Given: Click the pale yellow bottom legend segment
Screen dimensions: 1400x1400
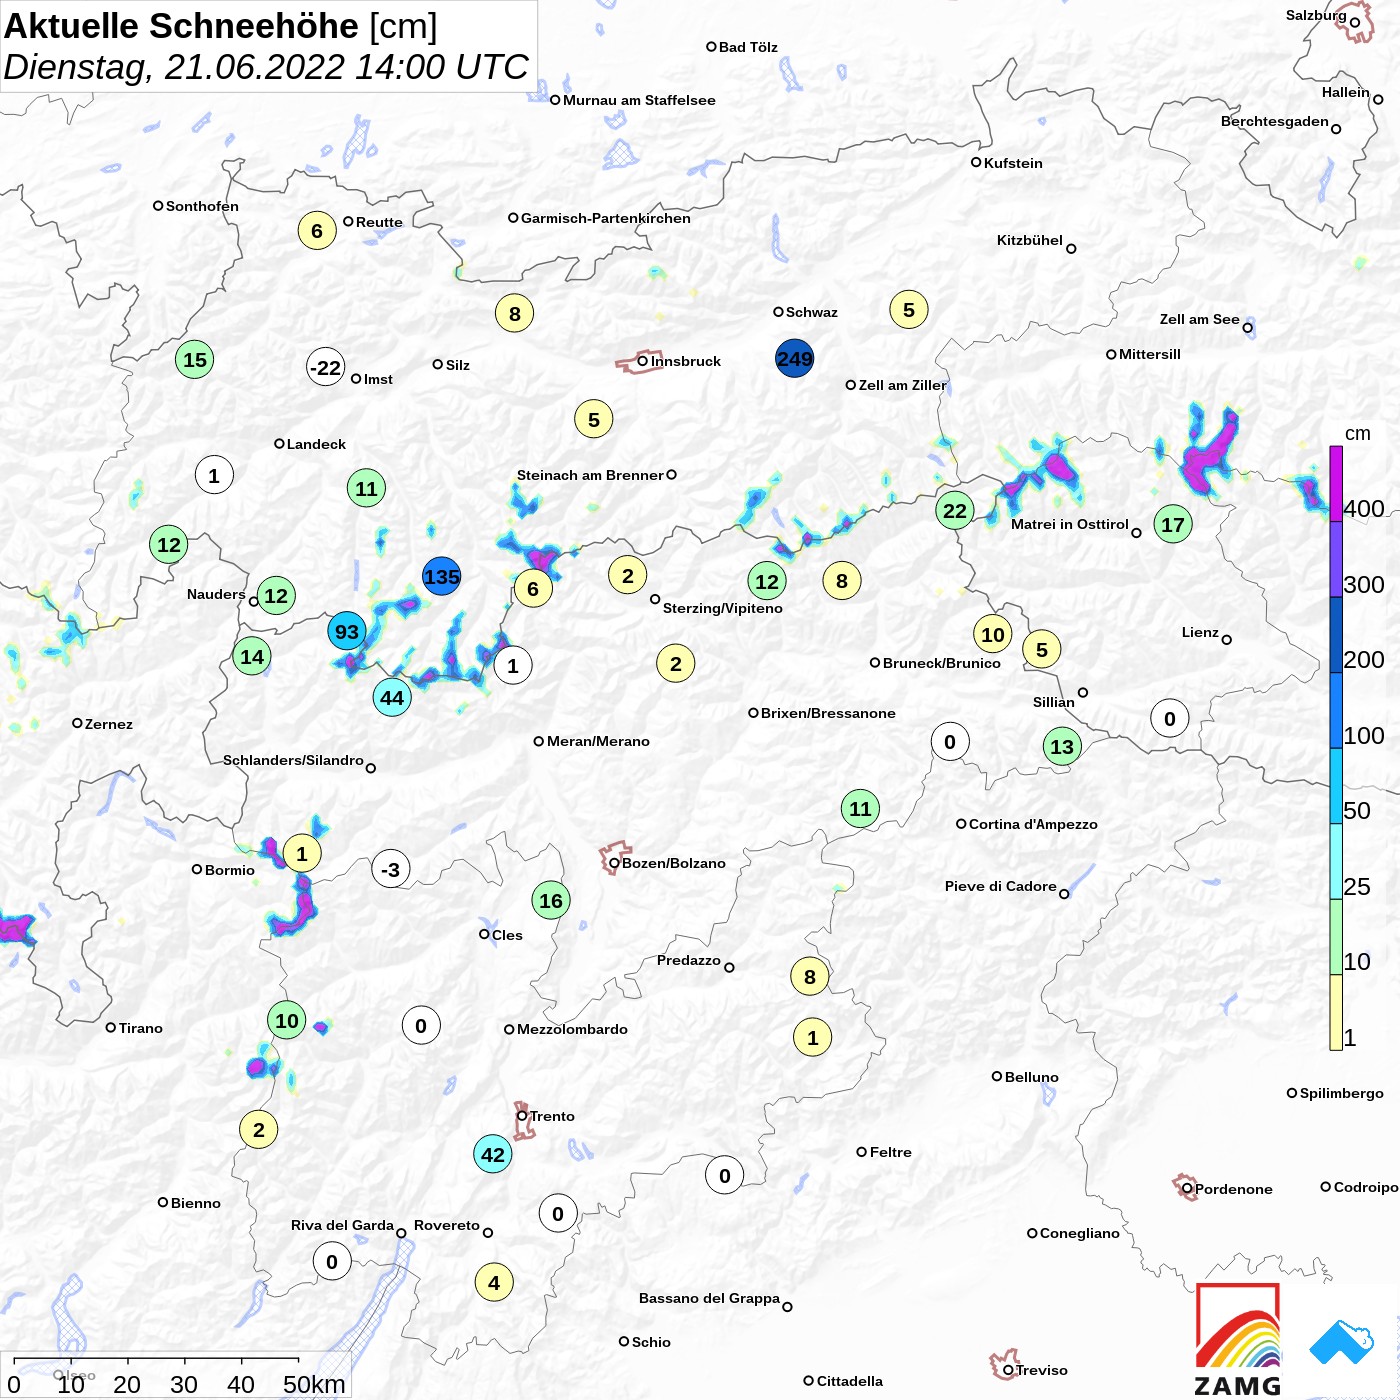Looking at the screenshot, I should click(1336, 1013).
